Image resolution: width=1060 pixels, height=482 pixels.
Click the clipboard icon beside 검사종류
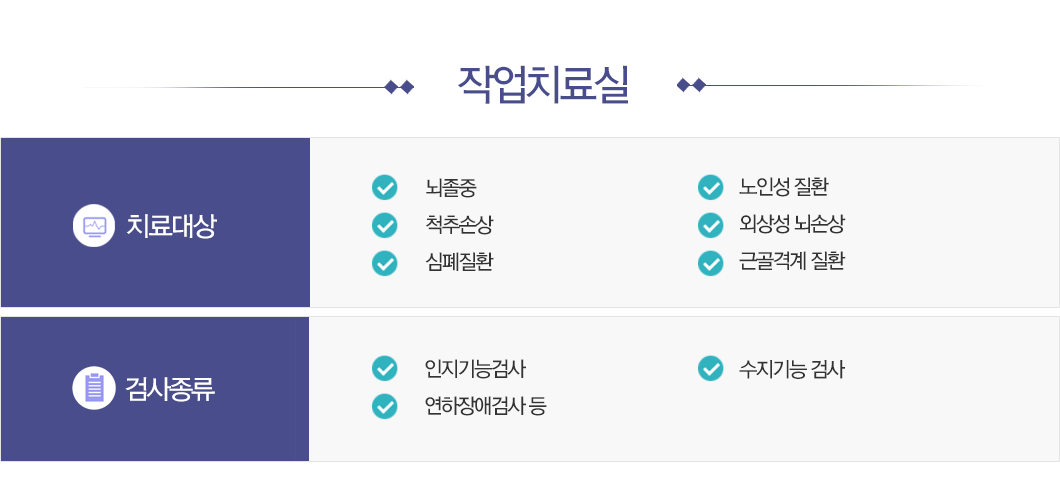click(94, 388)
